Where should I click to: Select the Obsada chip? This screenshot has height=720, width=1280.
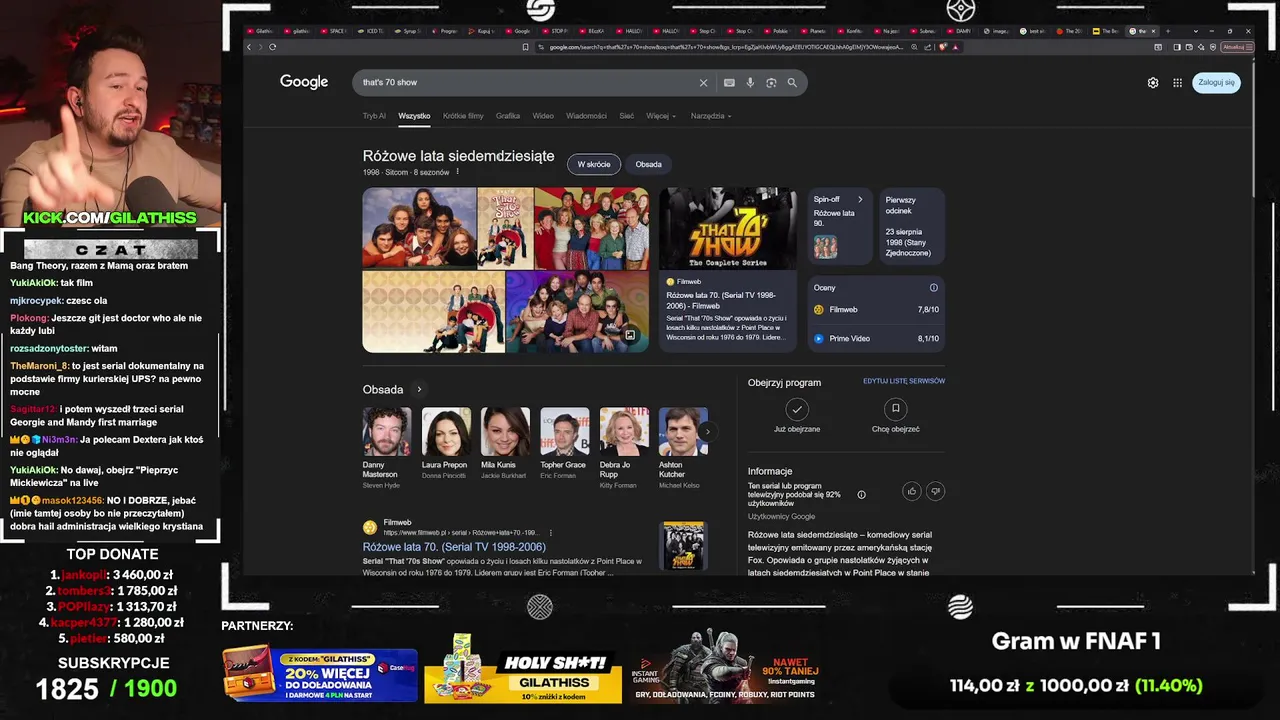tap(648, 164)
